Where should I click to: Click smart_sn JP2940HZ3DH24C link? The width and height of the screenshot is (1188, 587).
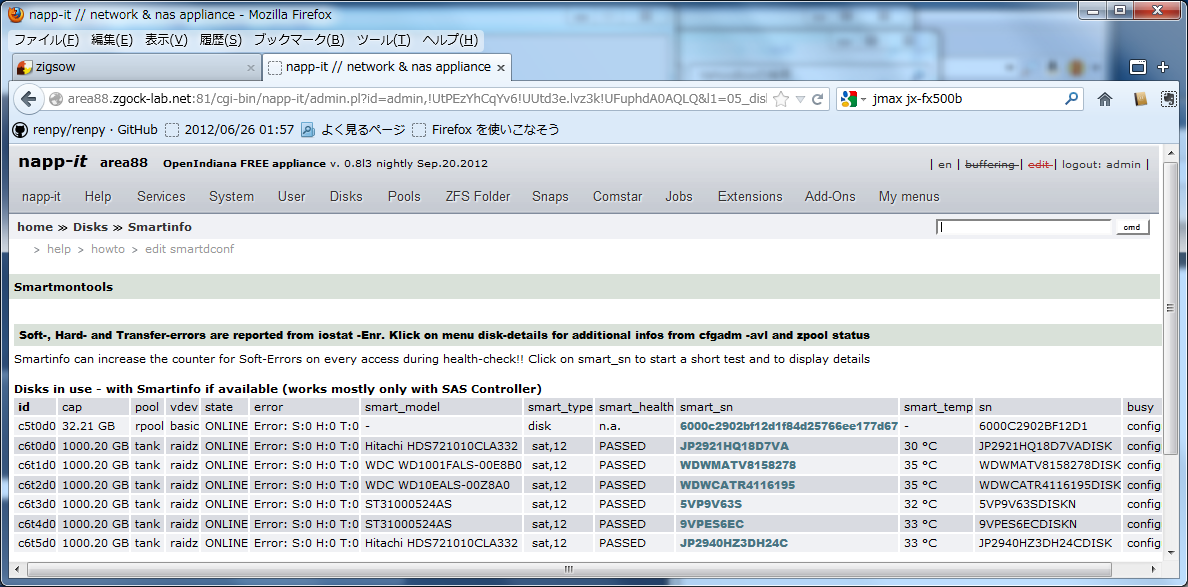click(733, 542)
